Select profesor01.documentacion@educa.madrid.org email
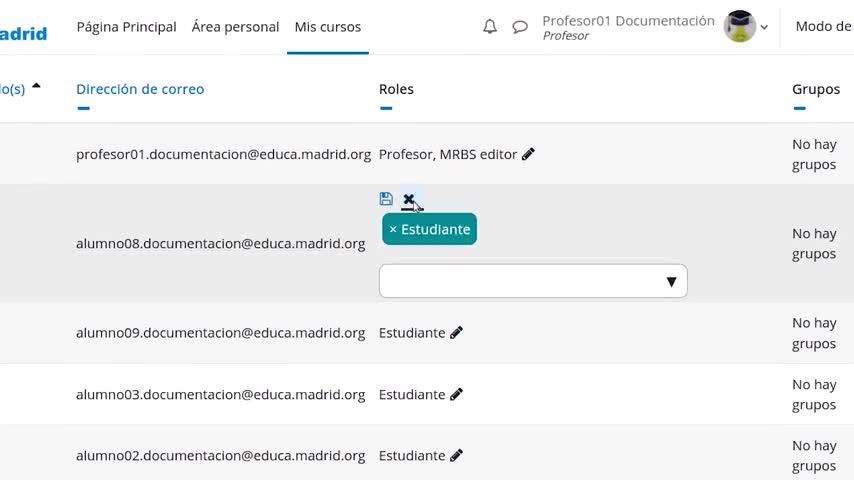 (223, 154)
